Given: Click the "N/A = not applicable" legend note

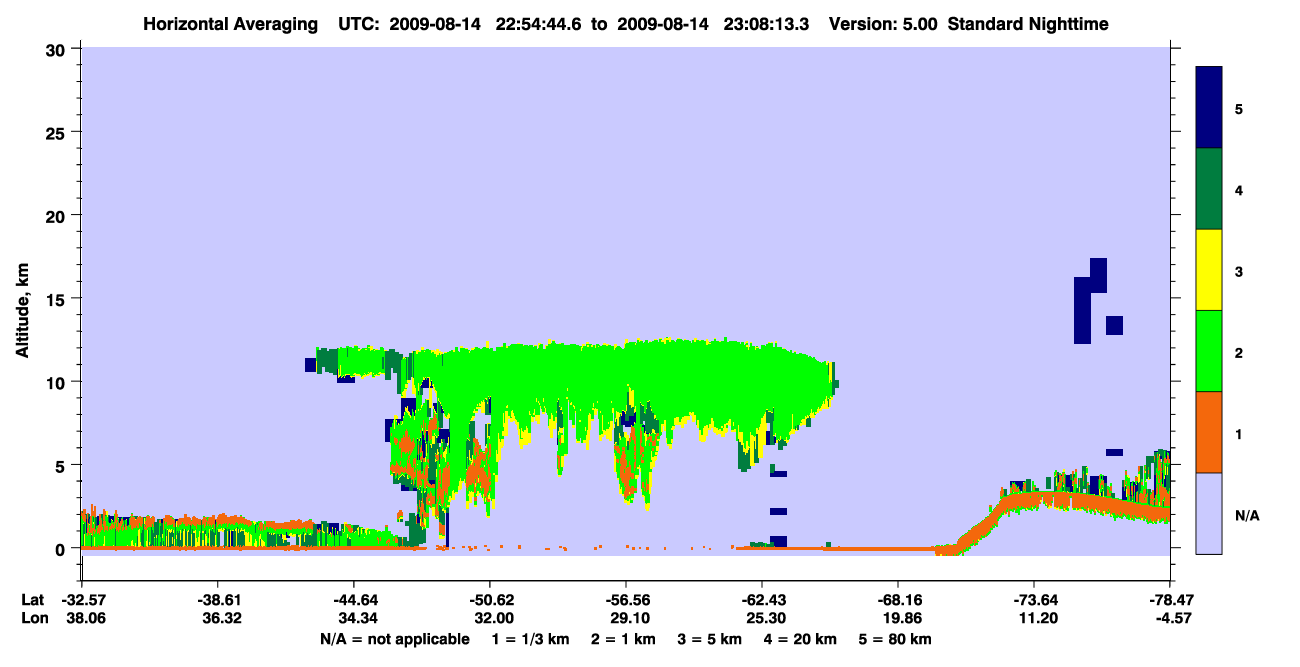Looking at the screenshot, I should (394, 639).
